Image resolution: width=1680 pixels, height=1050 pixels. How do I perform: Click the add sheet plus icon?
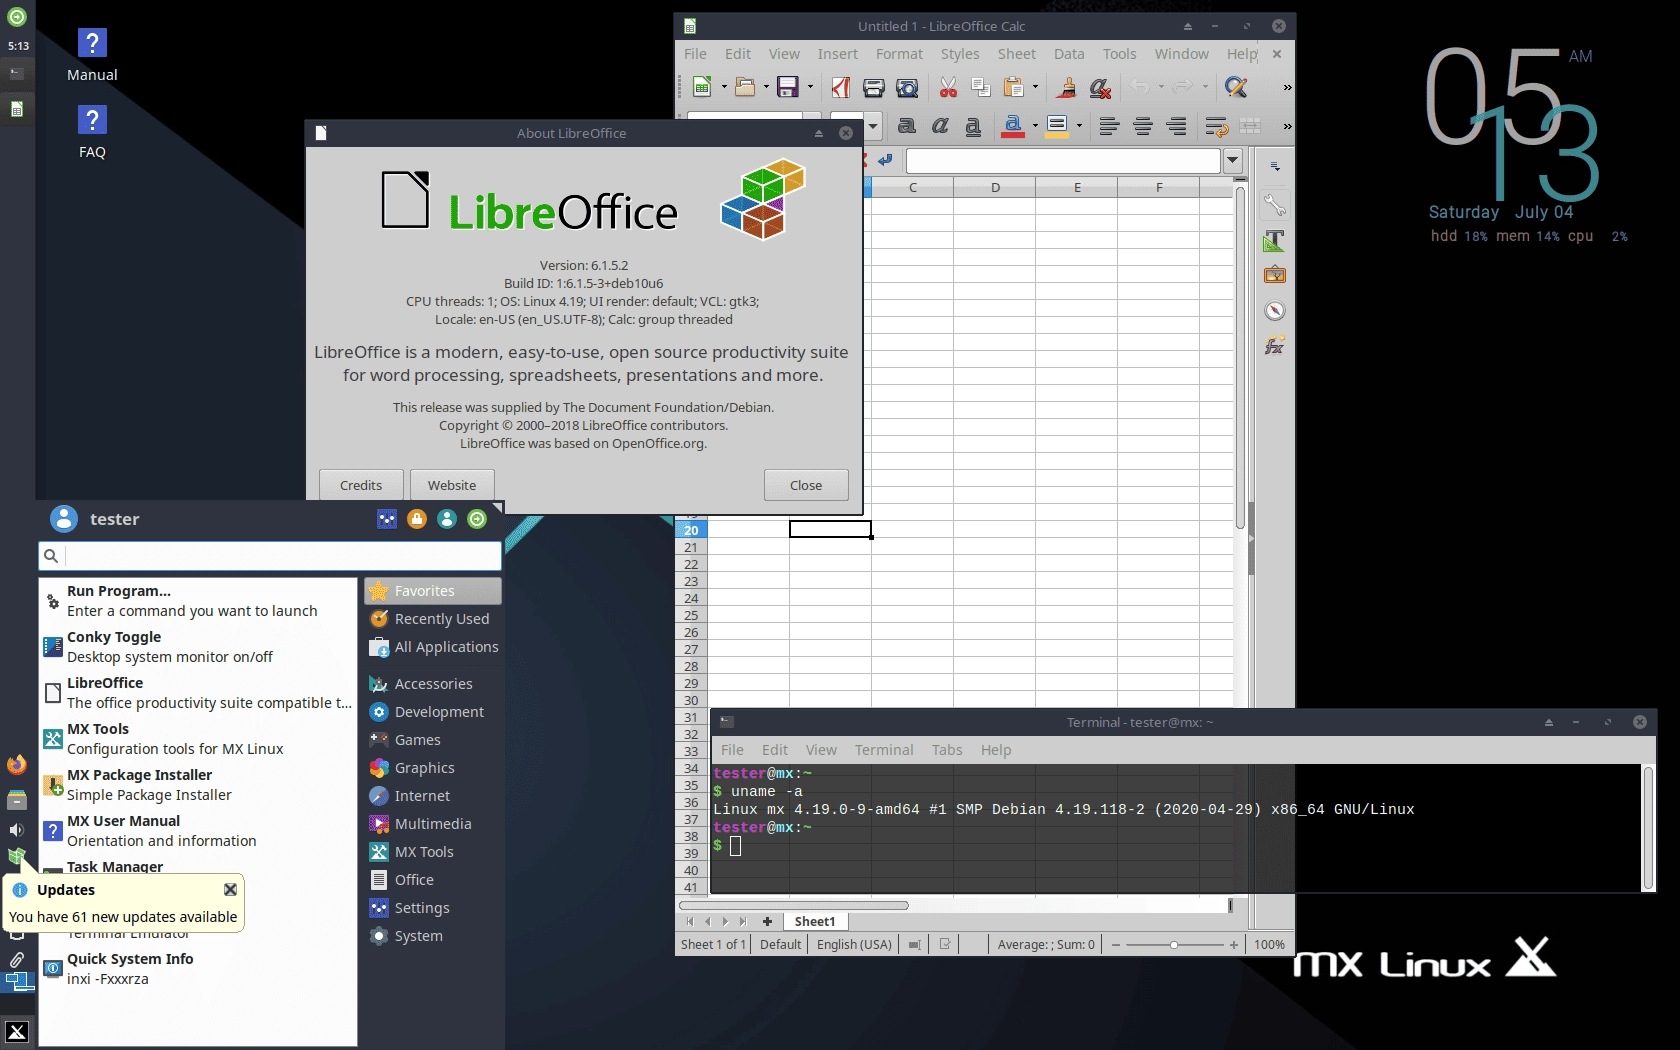[767, 921]
